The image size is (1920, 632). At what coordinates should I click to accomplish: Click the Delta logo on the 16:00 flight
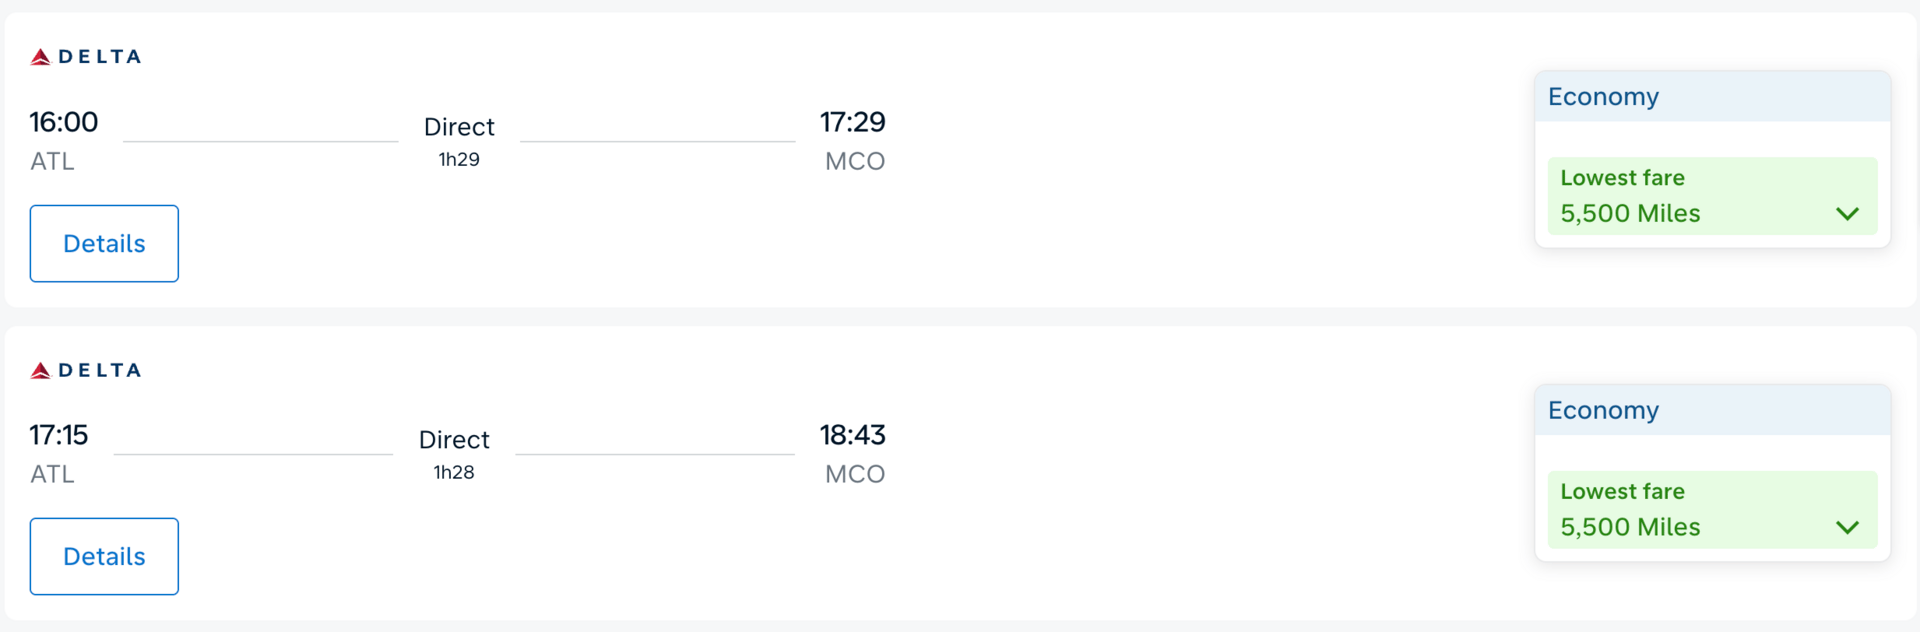86,57
